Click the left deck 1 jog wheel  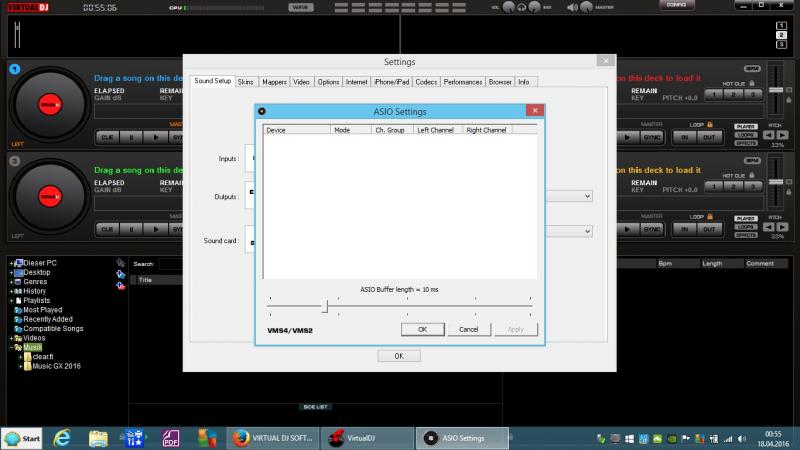pos(49,104)
